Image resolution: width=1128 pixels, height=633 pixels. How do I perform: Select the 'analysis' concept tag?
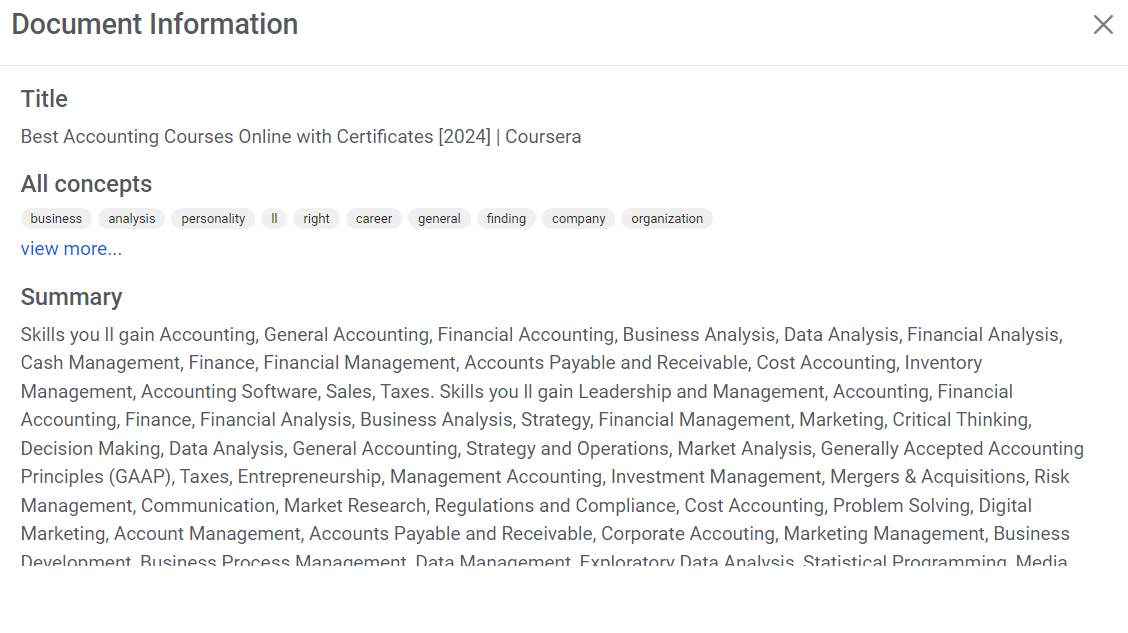[x=132, y=219]
